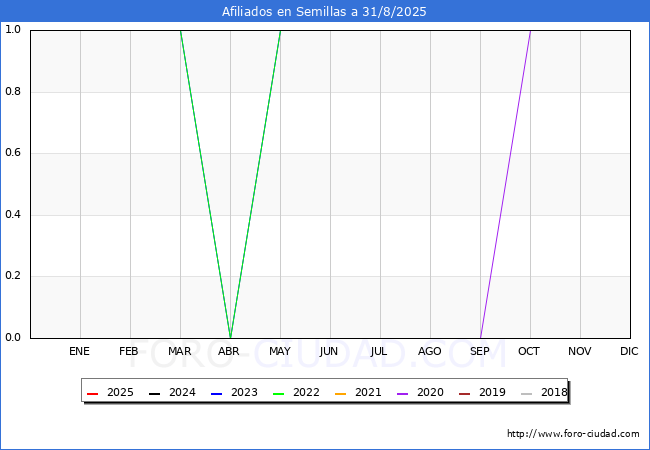Image resolution: width=650 pixels, height=450 pixels.
Task: Click the red 2025 legend swatch
Action: (x=92, y=394)
